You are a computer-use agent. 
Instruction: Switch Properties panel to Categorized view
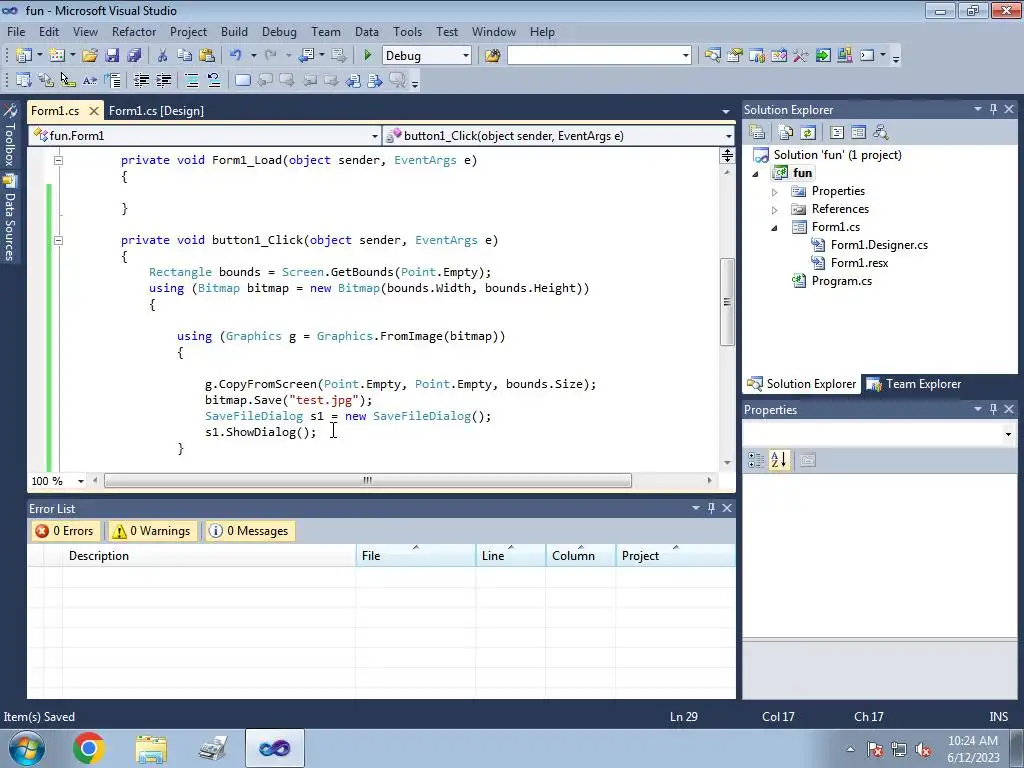pos(756,460)
